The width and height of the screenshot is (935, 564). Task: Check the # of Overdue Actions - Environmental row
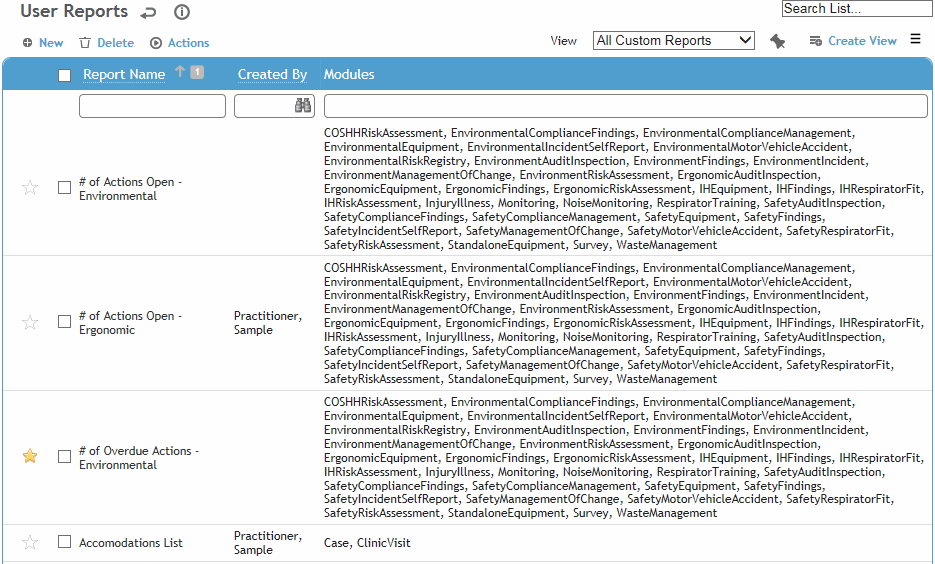tap(64, 457)
